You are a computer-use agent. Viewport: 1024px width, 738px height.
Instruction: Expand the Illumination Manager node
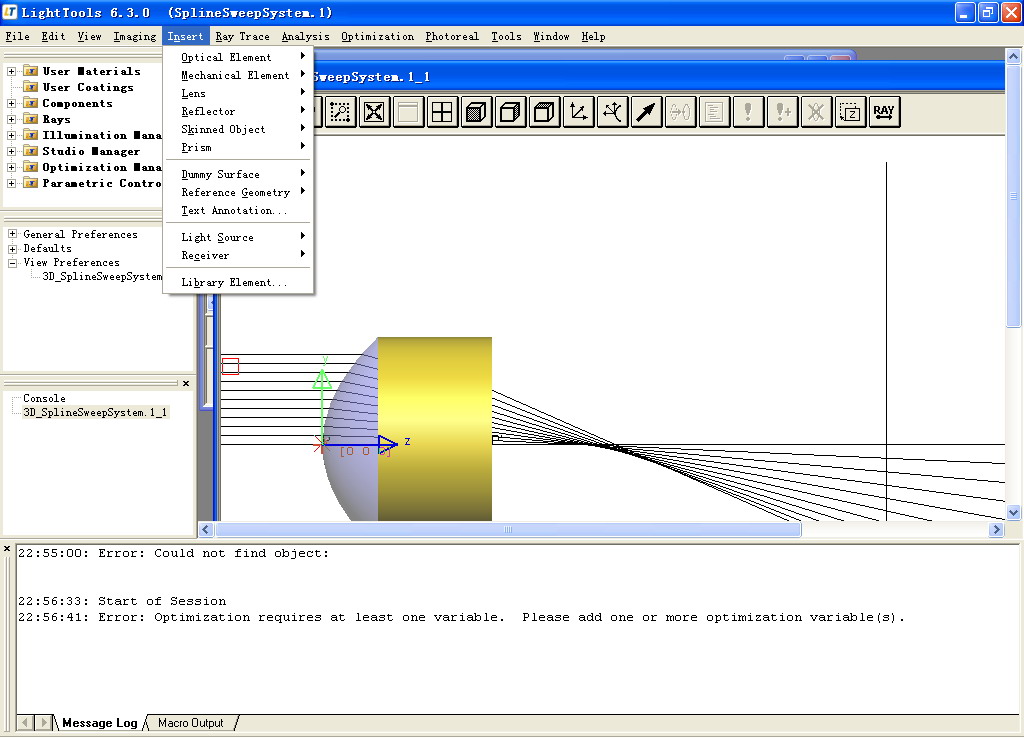coord(12,135)
